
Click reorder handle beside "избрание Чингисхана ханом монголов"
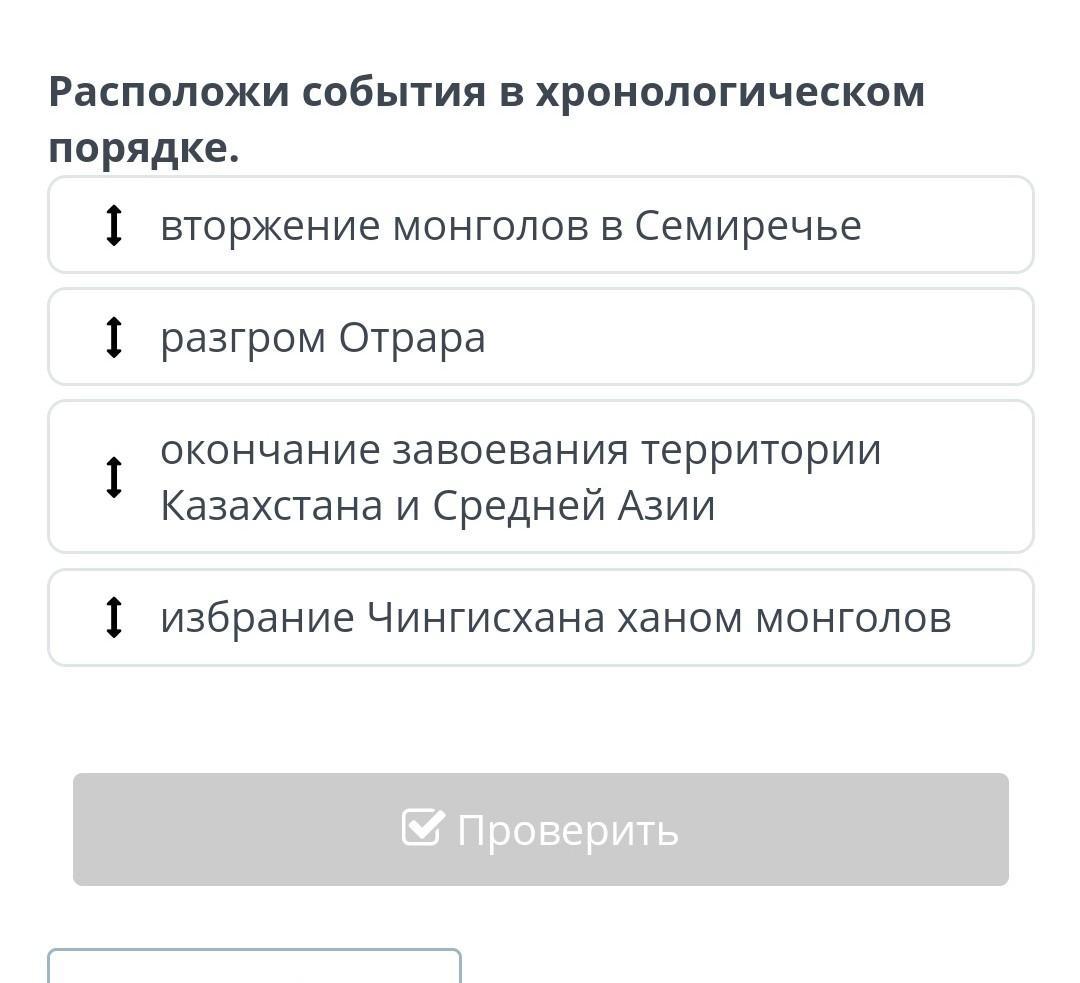[x=114, y=617]
